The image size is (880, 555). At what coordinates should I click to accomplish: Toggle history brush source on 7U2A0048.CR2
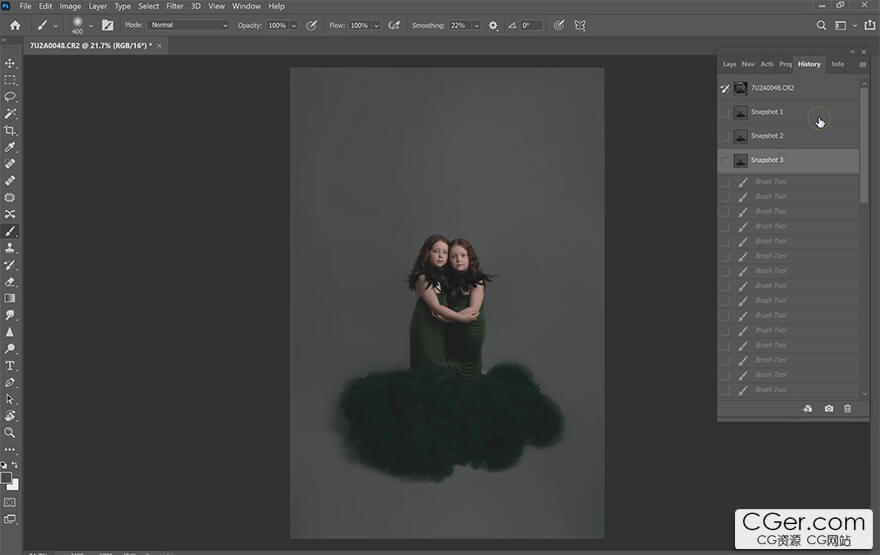tap(725, 88)
